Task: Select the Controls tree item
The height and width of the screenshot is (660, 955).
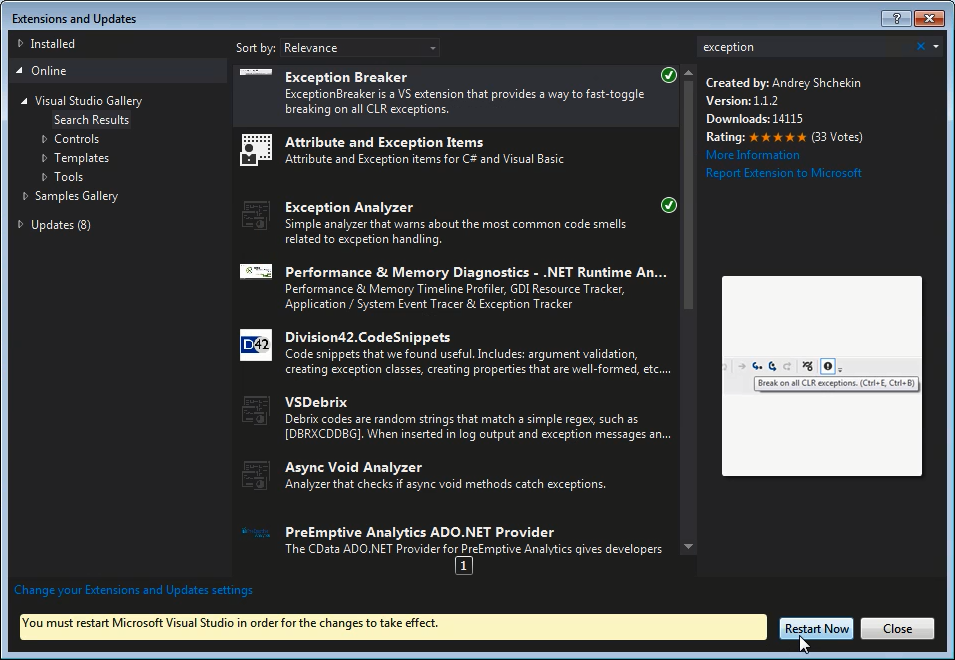Action: [x=76, y=139]
